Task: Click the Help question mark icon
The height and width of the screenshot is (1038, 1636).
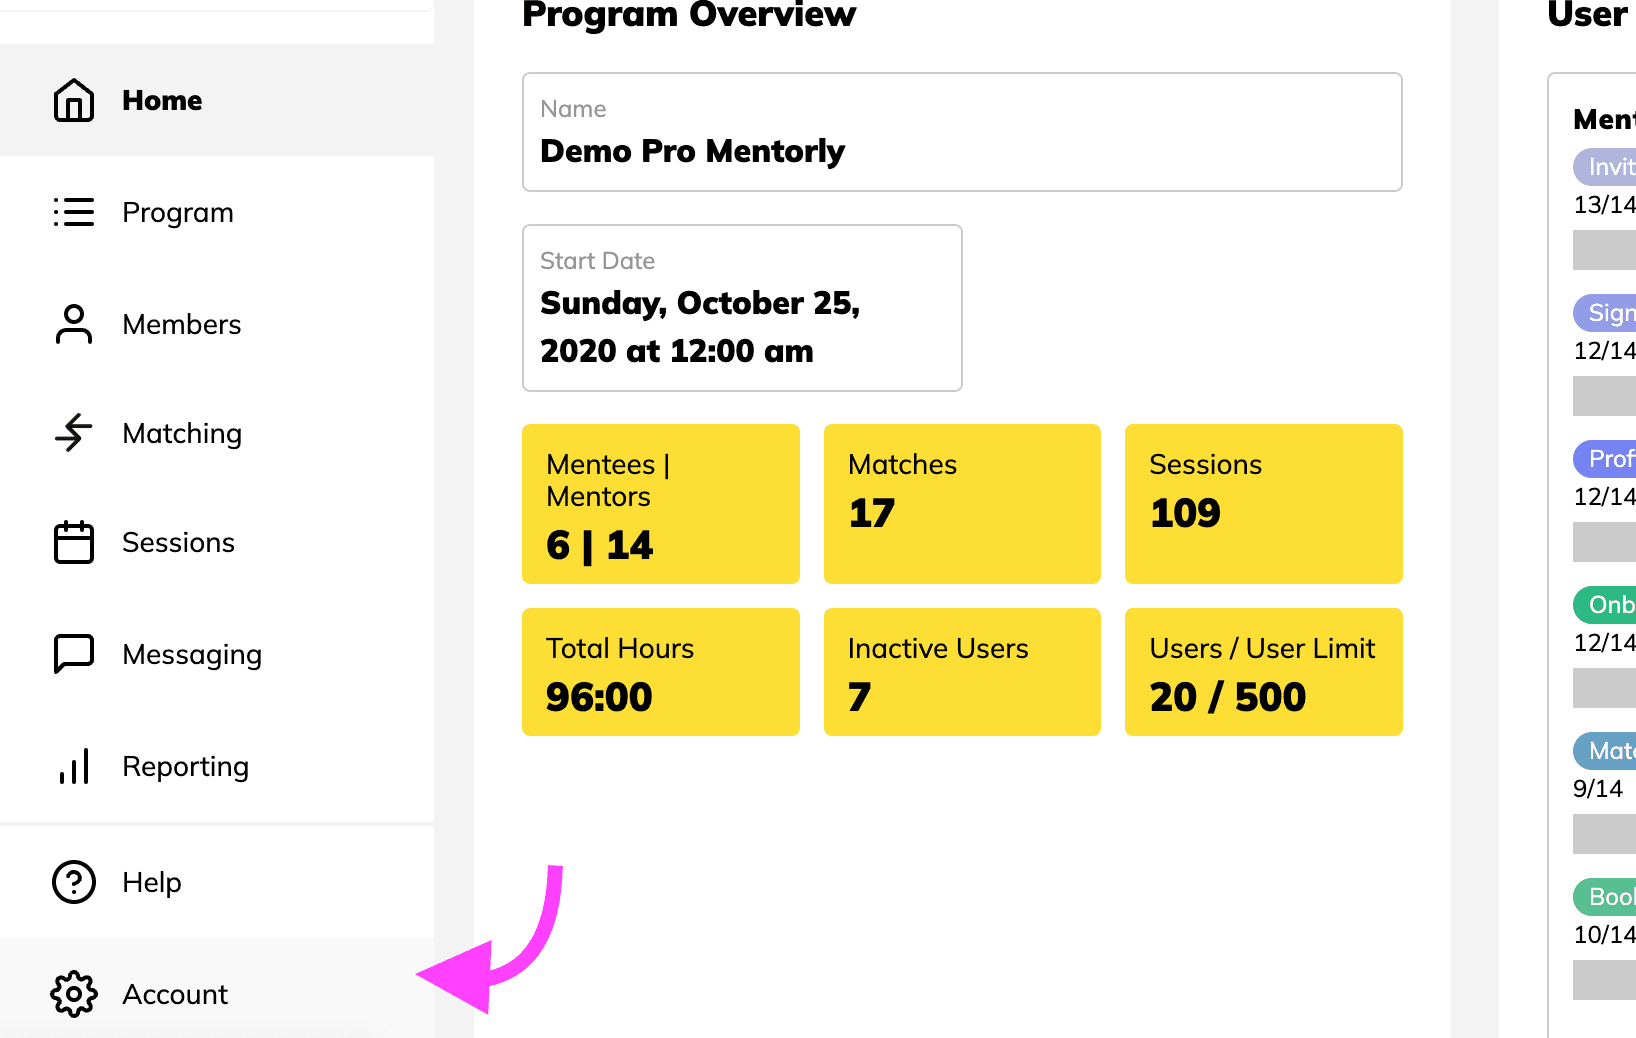Action: [73, 882]
